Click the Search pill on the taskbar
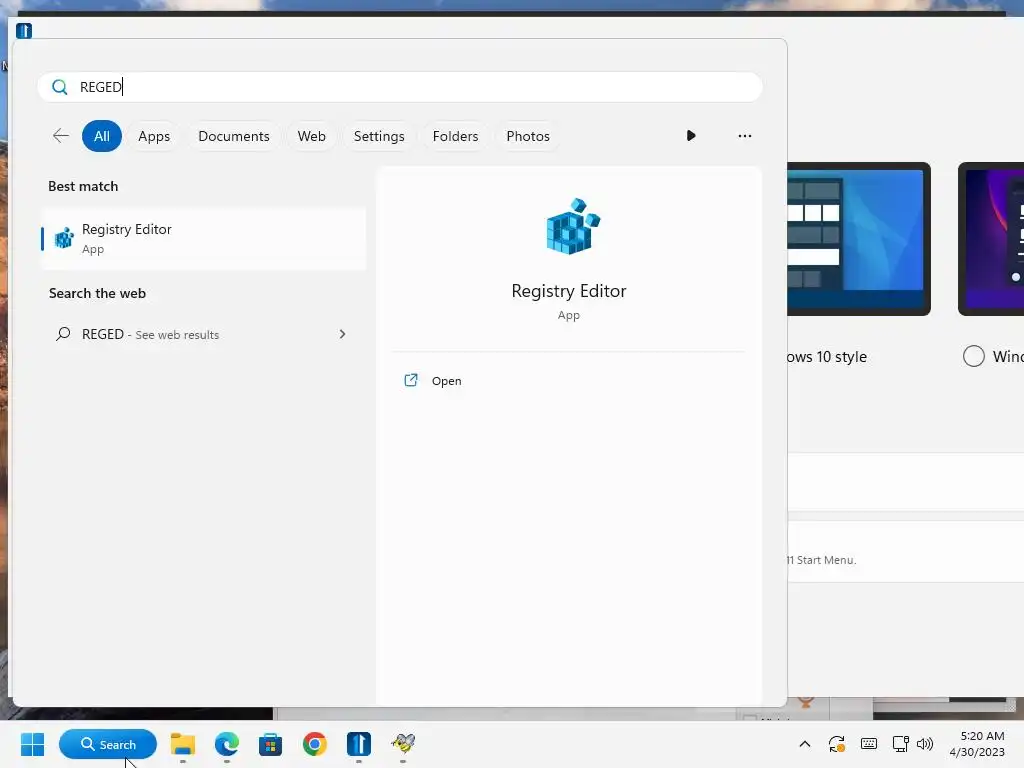The image size is (1024, 768). (x=108, y=744)
